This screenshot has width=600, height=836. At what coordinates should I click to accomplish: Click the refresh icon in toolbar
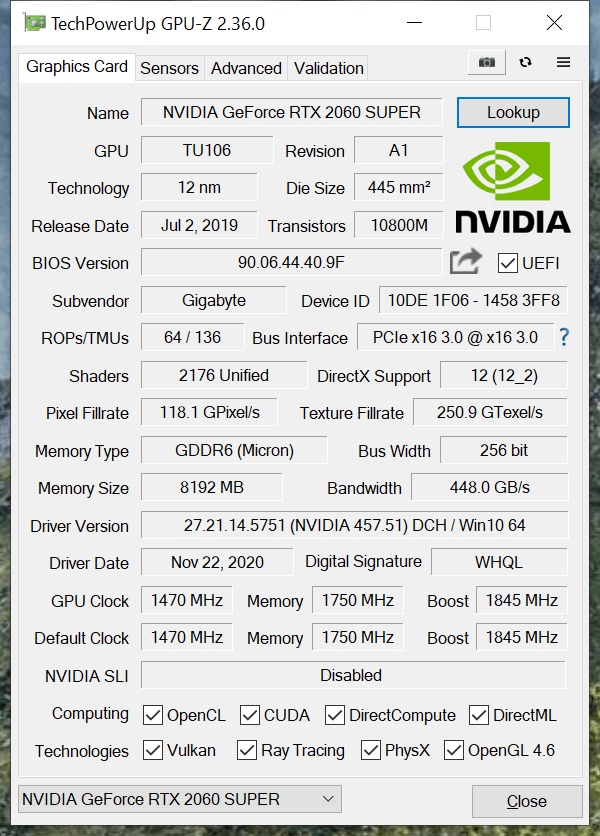(525, 62)
